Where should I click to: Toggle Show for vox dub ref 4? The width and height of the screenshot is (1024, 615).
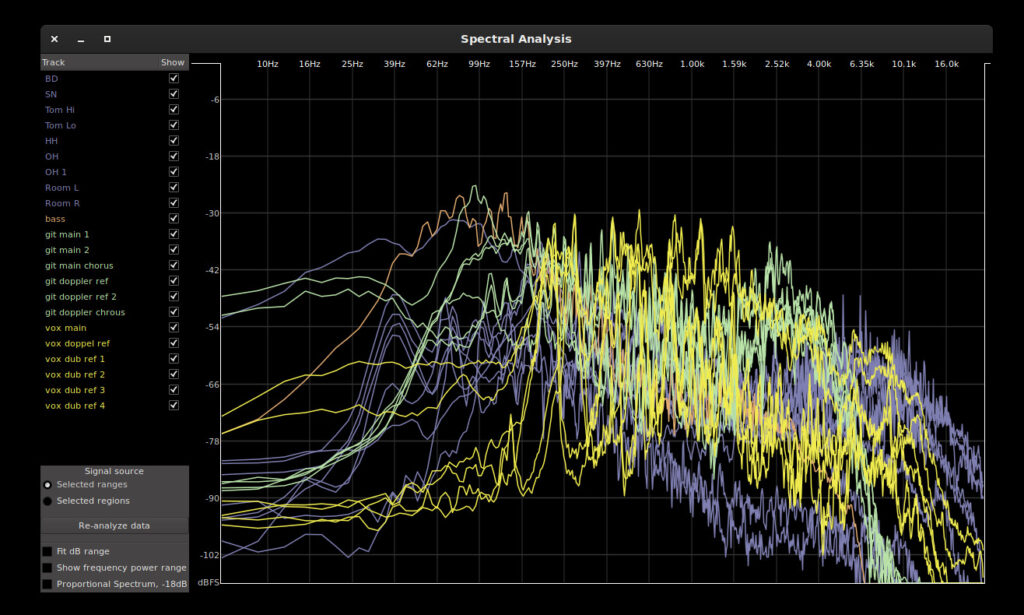click(x=174, y=405)
